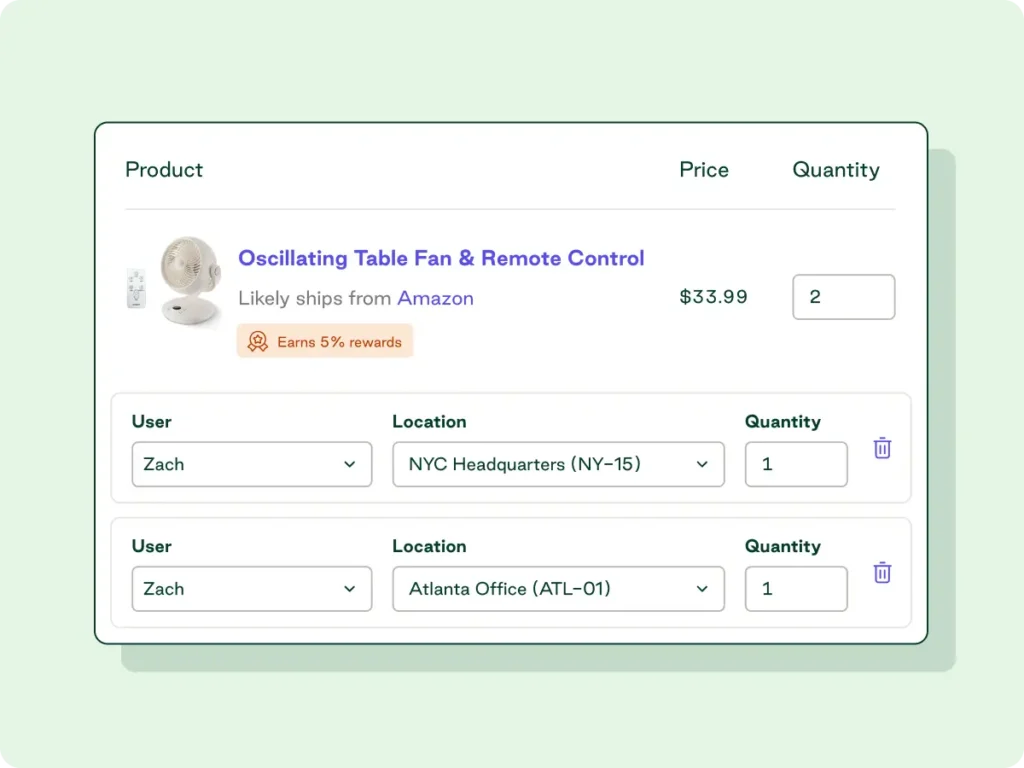Screen dimensions: 1024x768
Task: Delete the NYC Headquarters allocation row
Action: coord(882,448)
